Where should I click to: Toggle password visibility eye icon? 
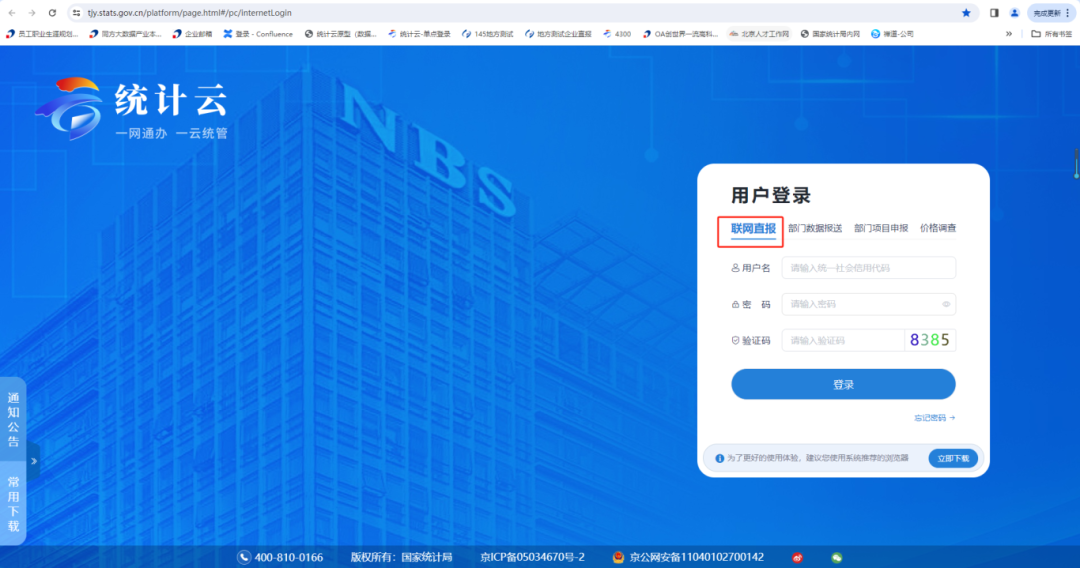tap(945, 304)
